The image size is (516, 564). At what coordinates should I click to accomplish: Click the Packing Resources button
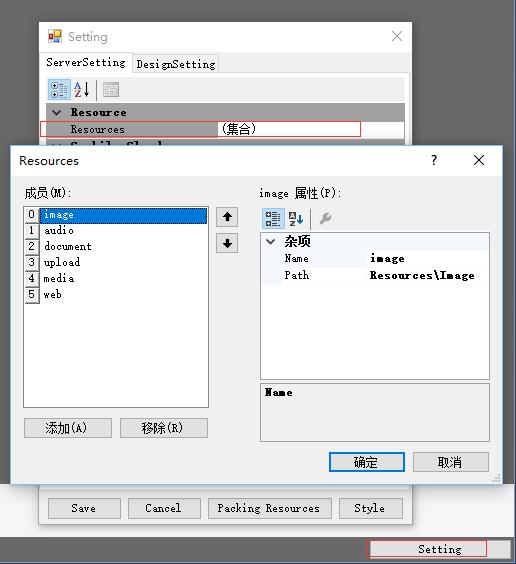(270, 508)
